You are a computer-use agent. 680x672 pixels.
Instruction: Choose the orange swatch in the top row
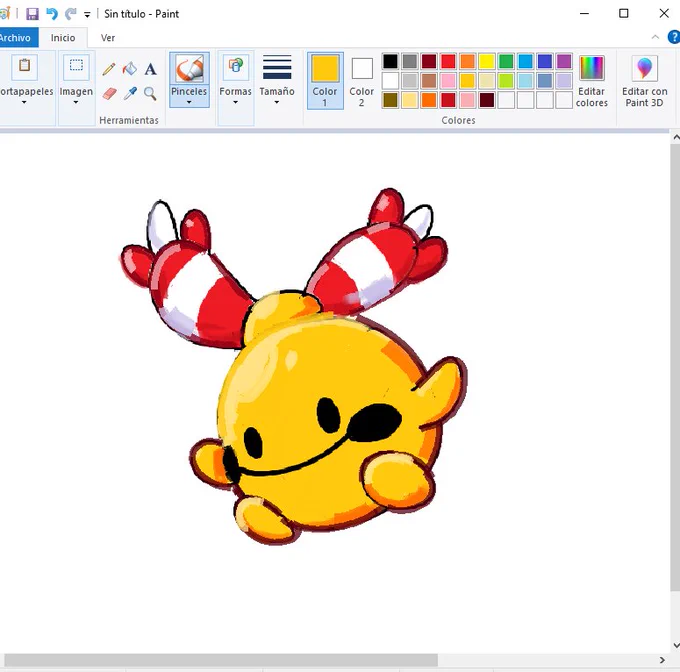coord(468,61)
